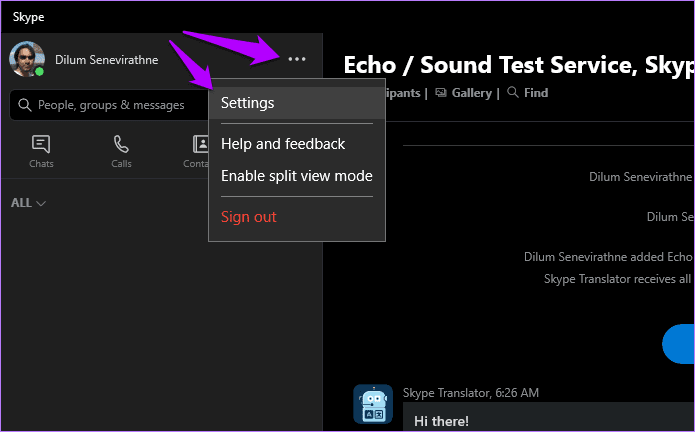This screenshot has width=695, height=432.
Task: Click the Gallery picture icon
Action: point(441,93)
